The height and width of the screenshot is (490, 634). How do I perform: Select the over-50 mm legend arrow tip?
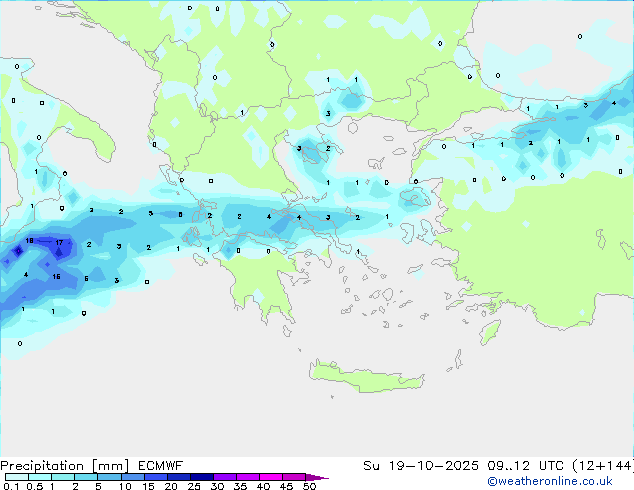point(317,477)
